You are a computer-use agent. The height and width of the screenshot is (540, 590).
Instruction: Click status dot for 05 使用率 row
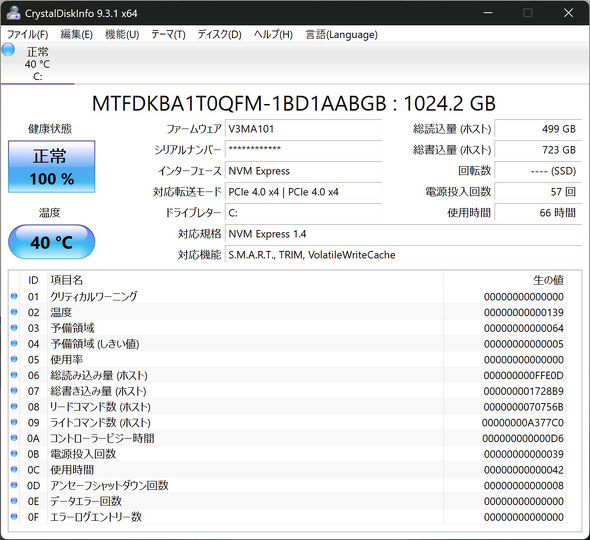click(14, 360)
